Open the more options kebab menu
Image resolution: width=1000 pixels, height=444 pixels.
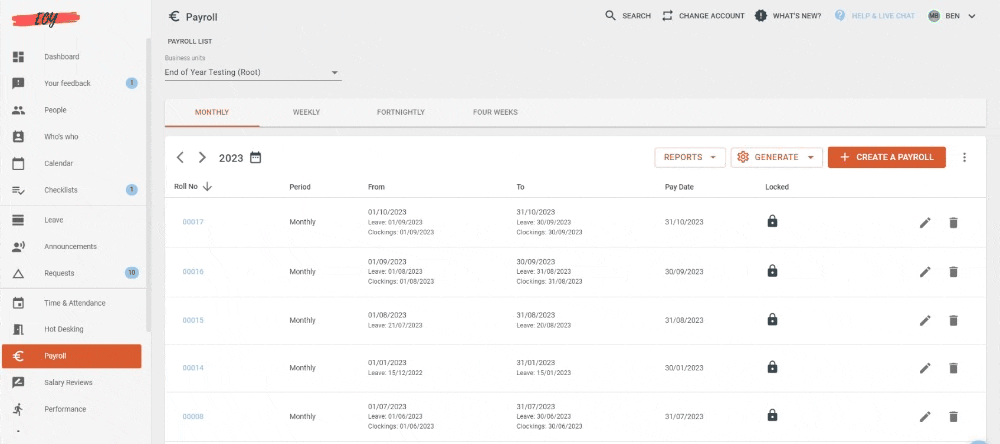[x=964, y=158]
